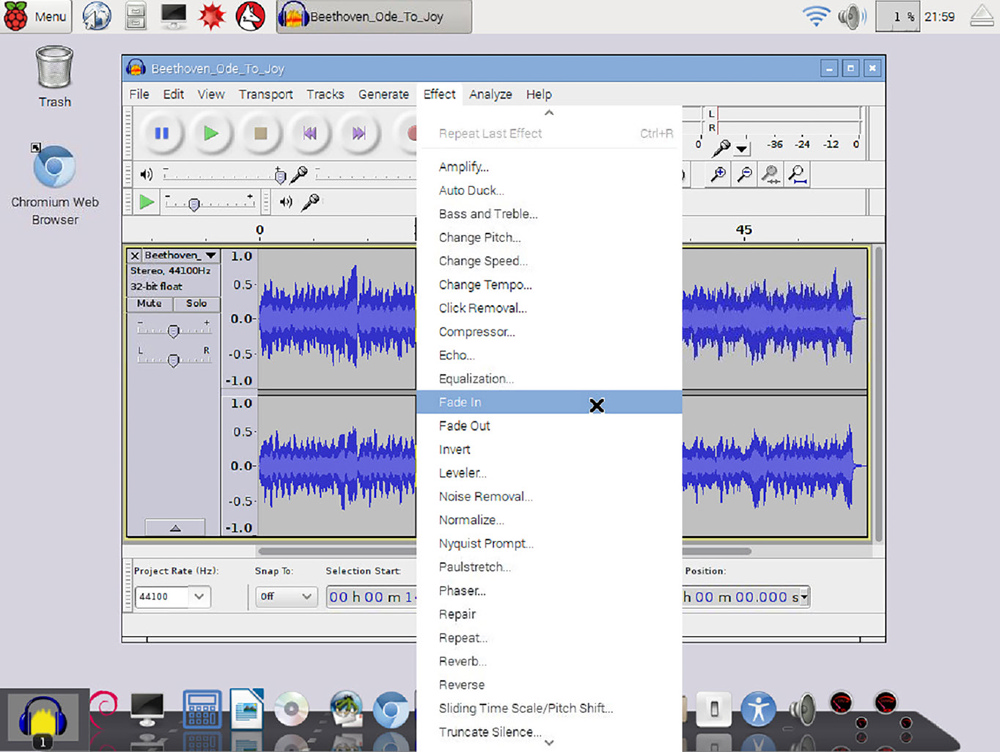Click the Fit Selection zoom icon
Viewport: 1000px width, 752px height.
tap(770, 173)
